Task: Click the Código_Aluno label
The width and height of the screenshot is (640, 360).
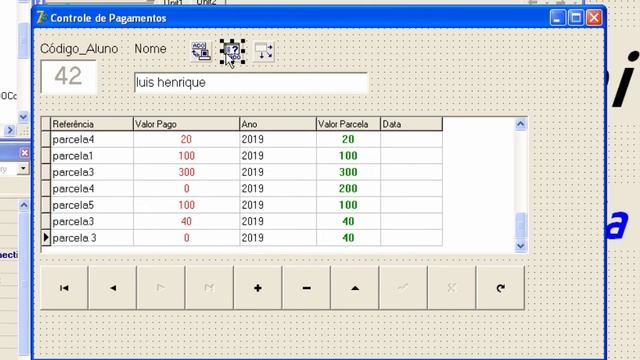Action: (x=79, y=49)
